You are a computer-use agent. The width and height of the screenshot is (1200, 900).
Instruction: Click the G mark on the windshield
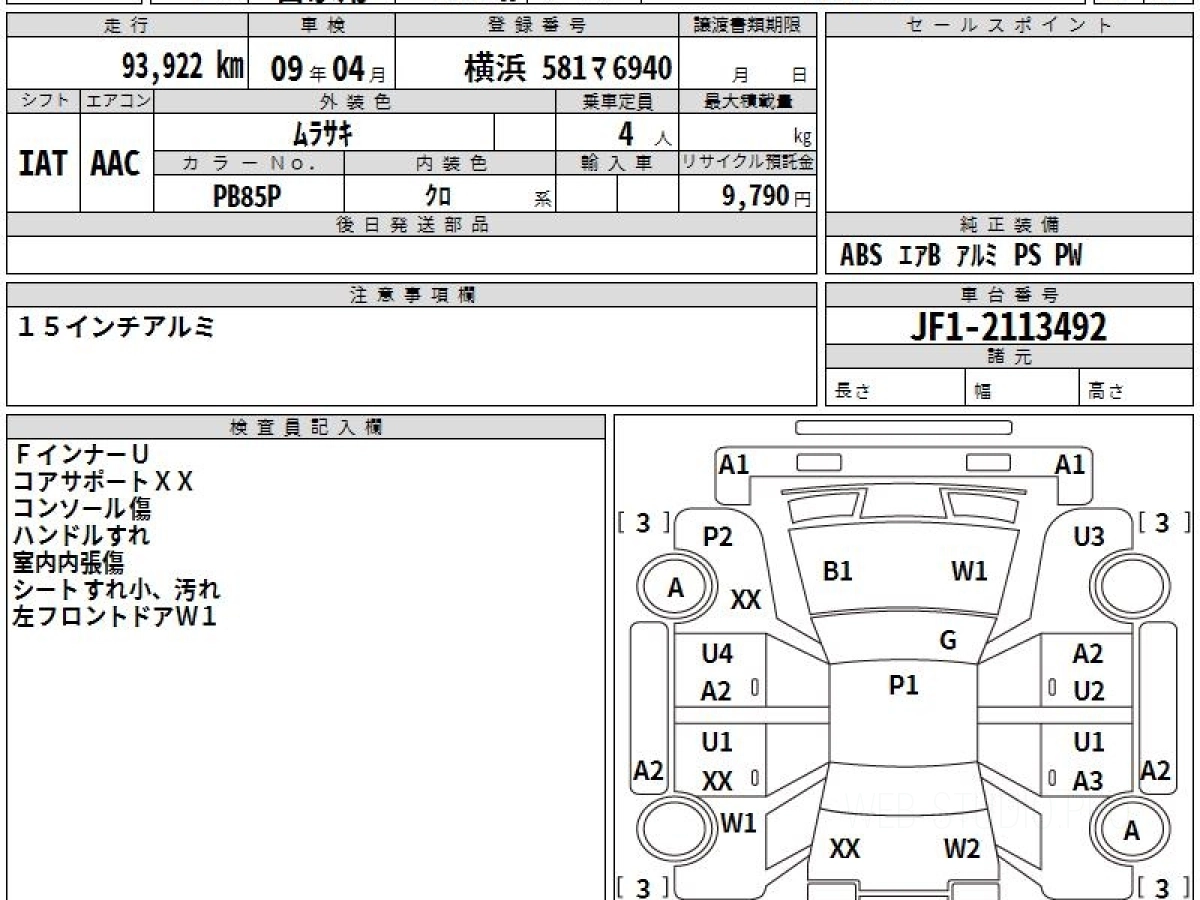point(948,641)
